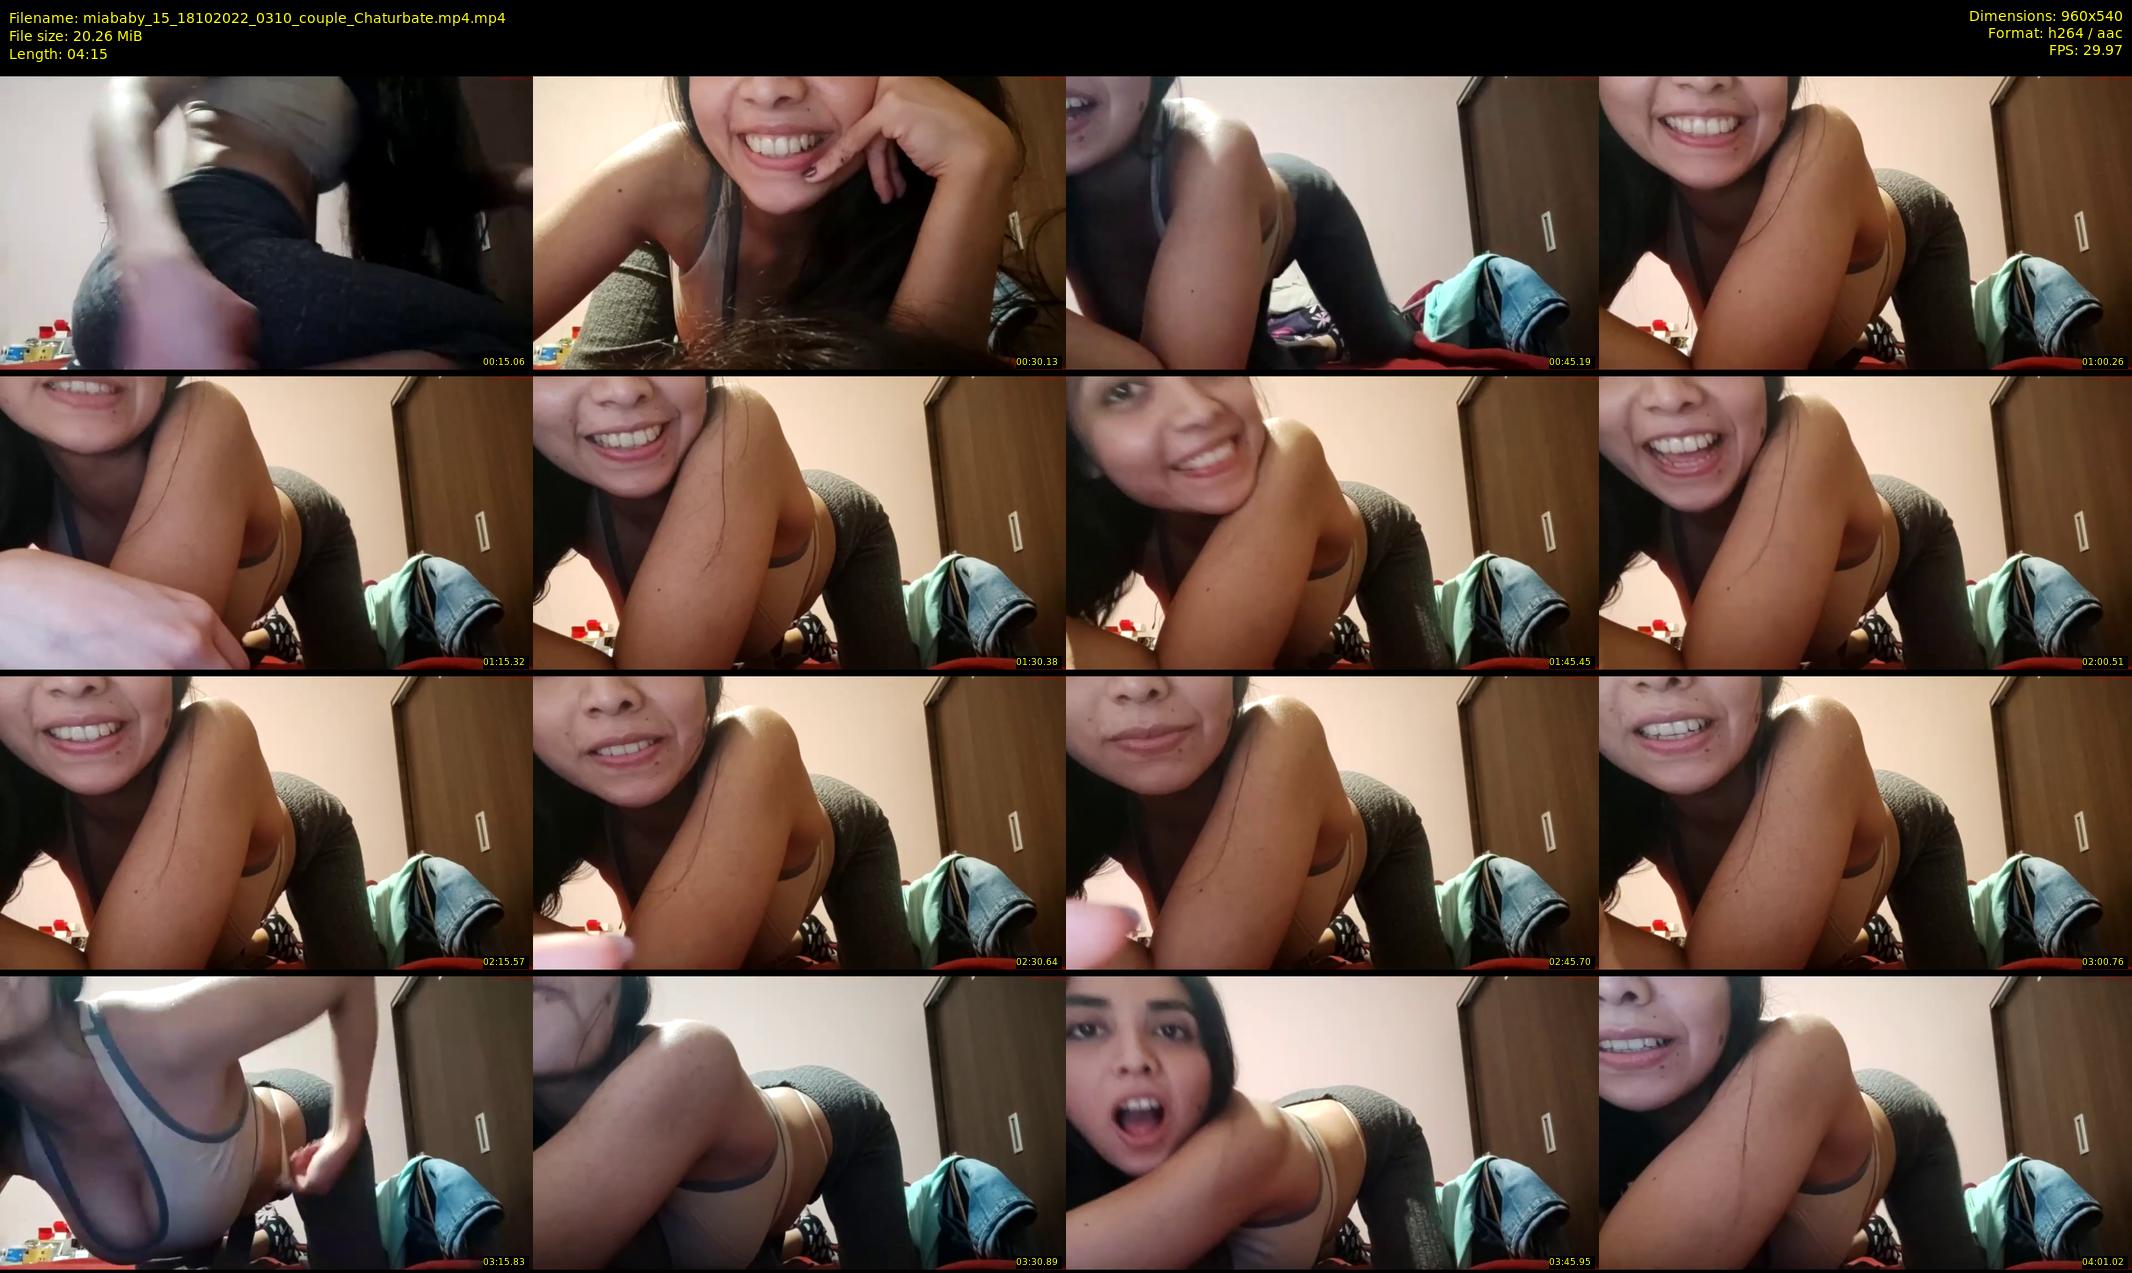
Task: Select the thumbnail at 01:15.32
Action: [265, 522]
